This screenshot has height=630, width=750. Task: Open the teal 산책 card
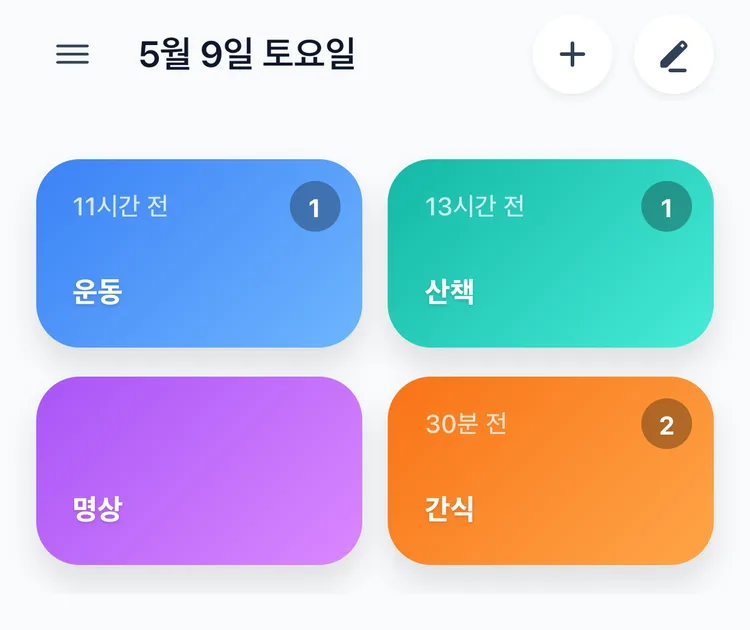tap(551, 254)
